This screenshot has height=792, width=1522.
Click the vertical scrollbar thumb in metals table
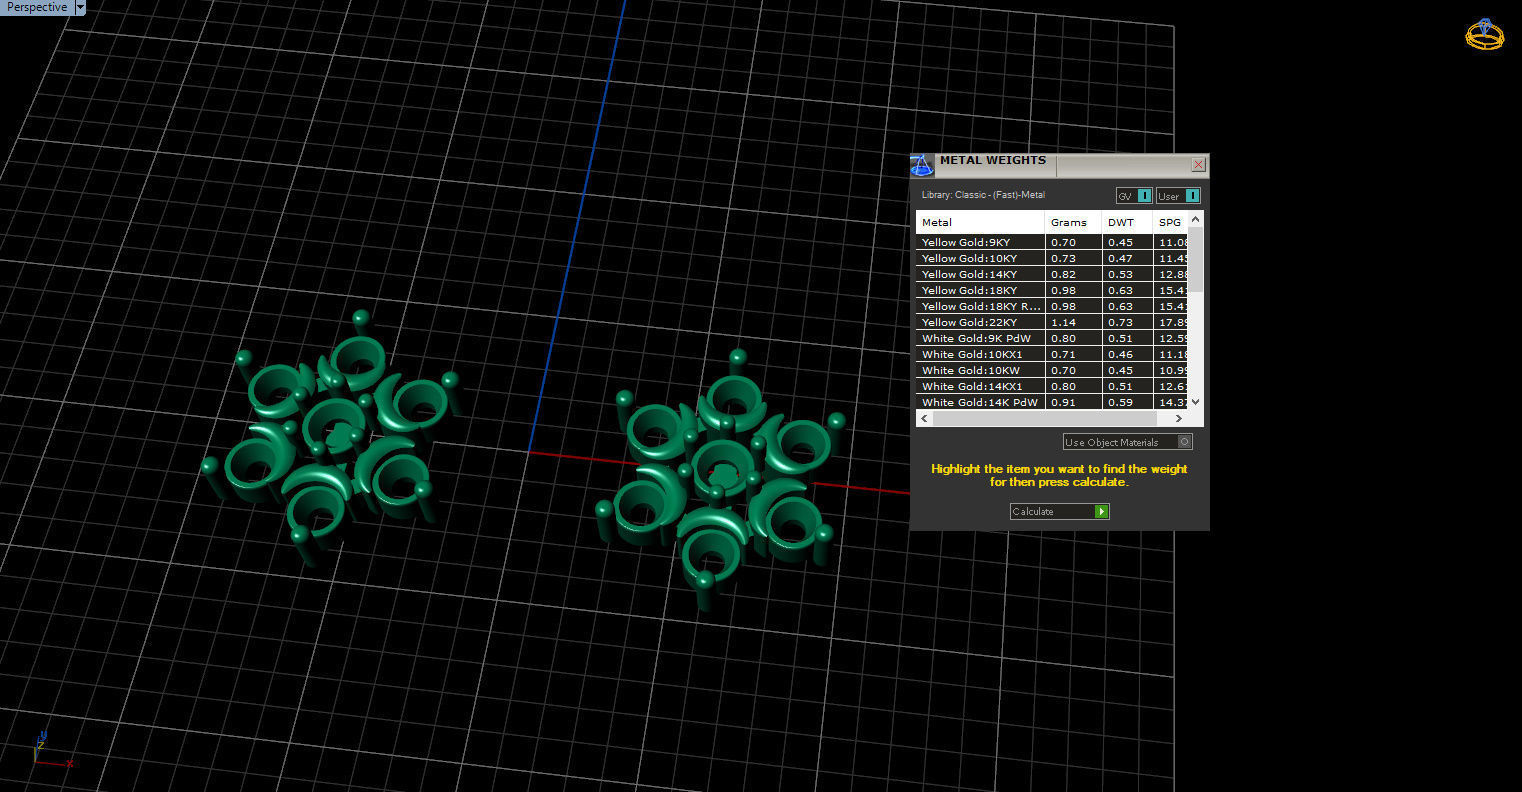(1196, 259)
